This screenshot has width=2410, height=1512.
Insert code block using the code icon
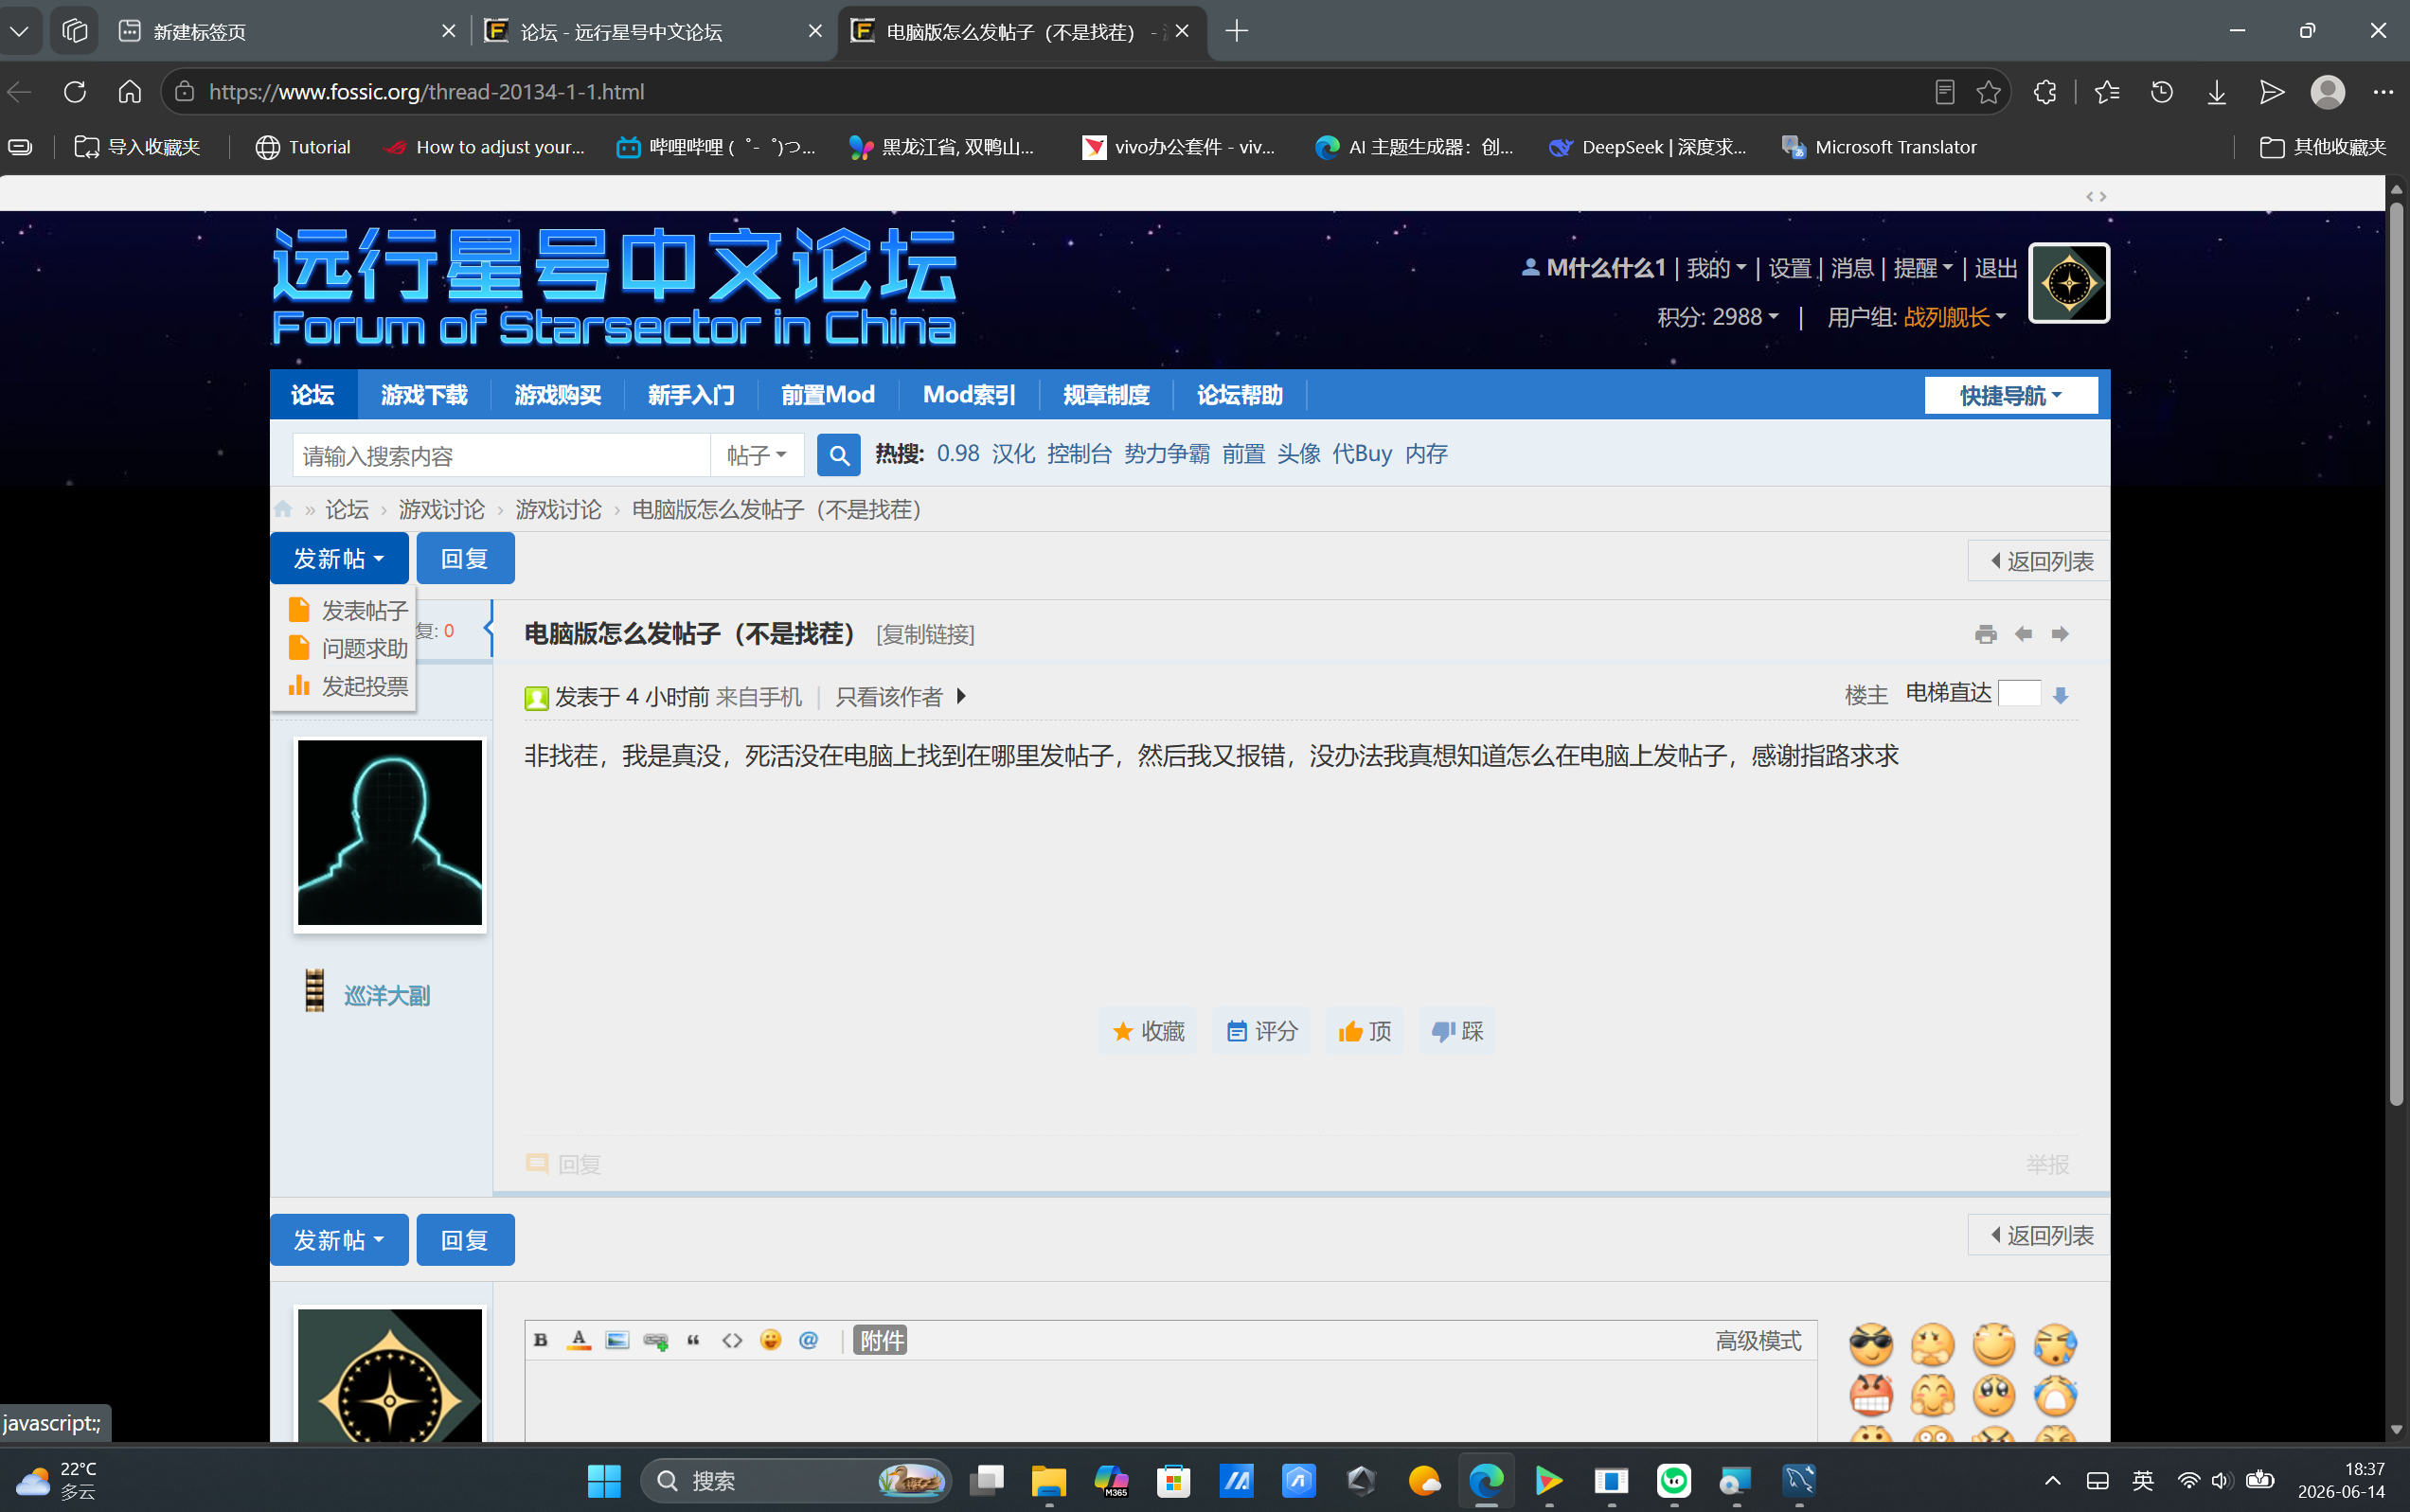pyautogui.click(x=732, y=1340)
